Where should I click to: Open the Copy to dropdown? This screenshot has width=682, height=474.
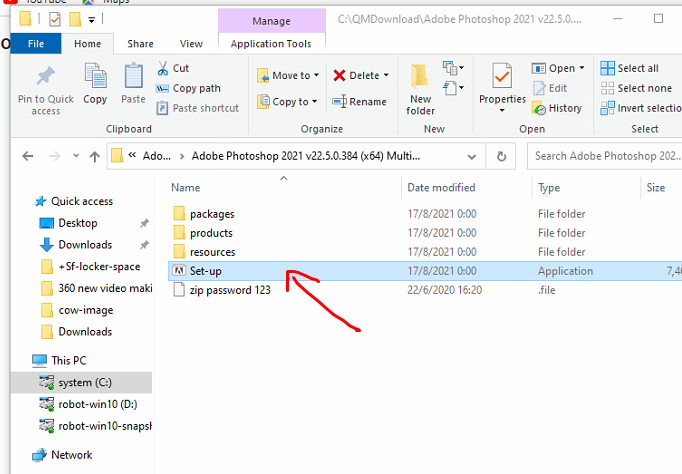tap(287, 102)
